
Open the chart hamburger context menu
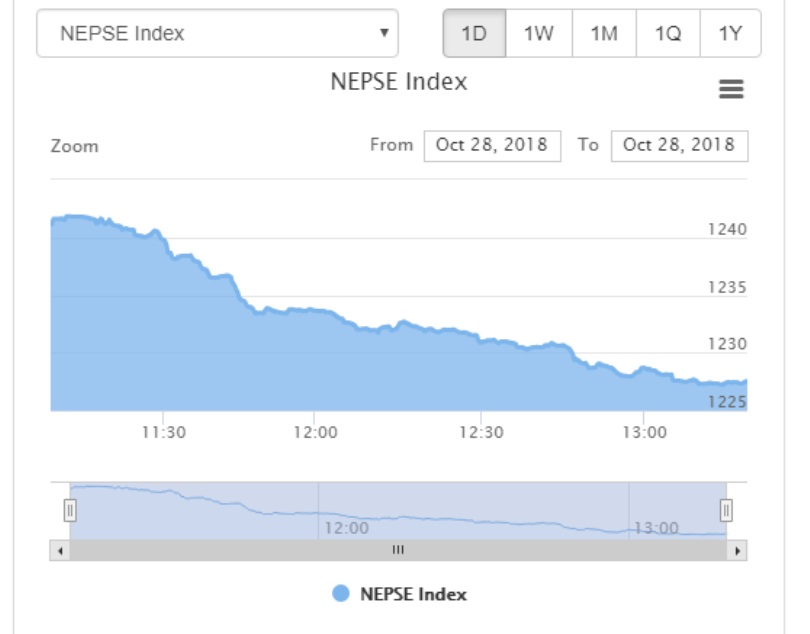click(x=731, y=90)
